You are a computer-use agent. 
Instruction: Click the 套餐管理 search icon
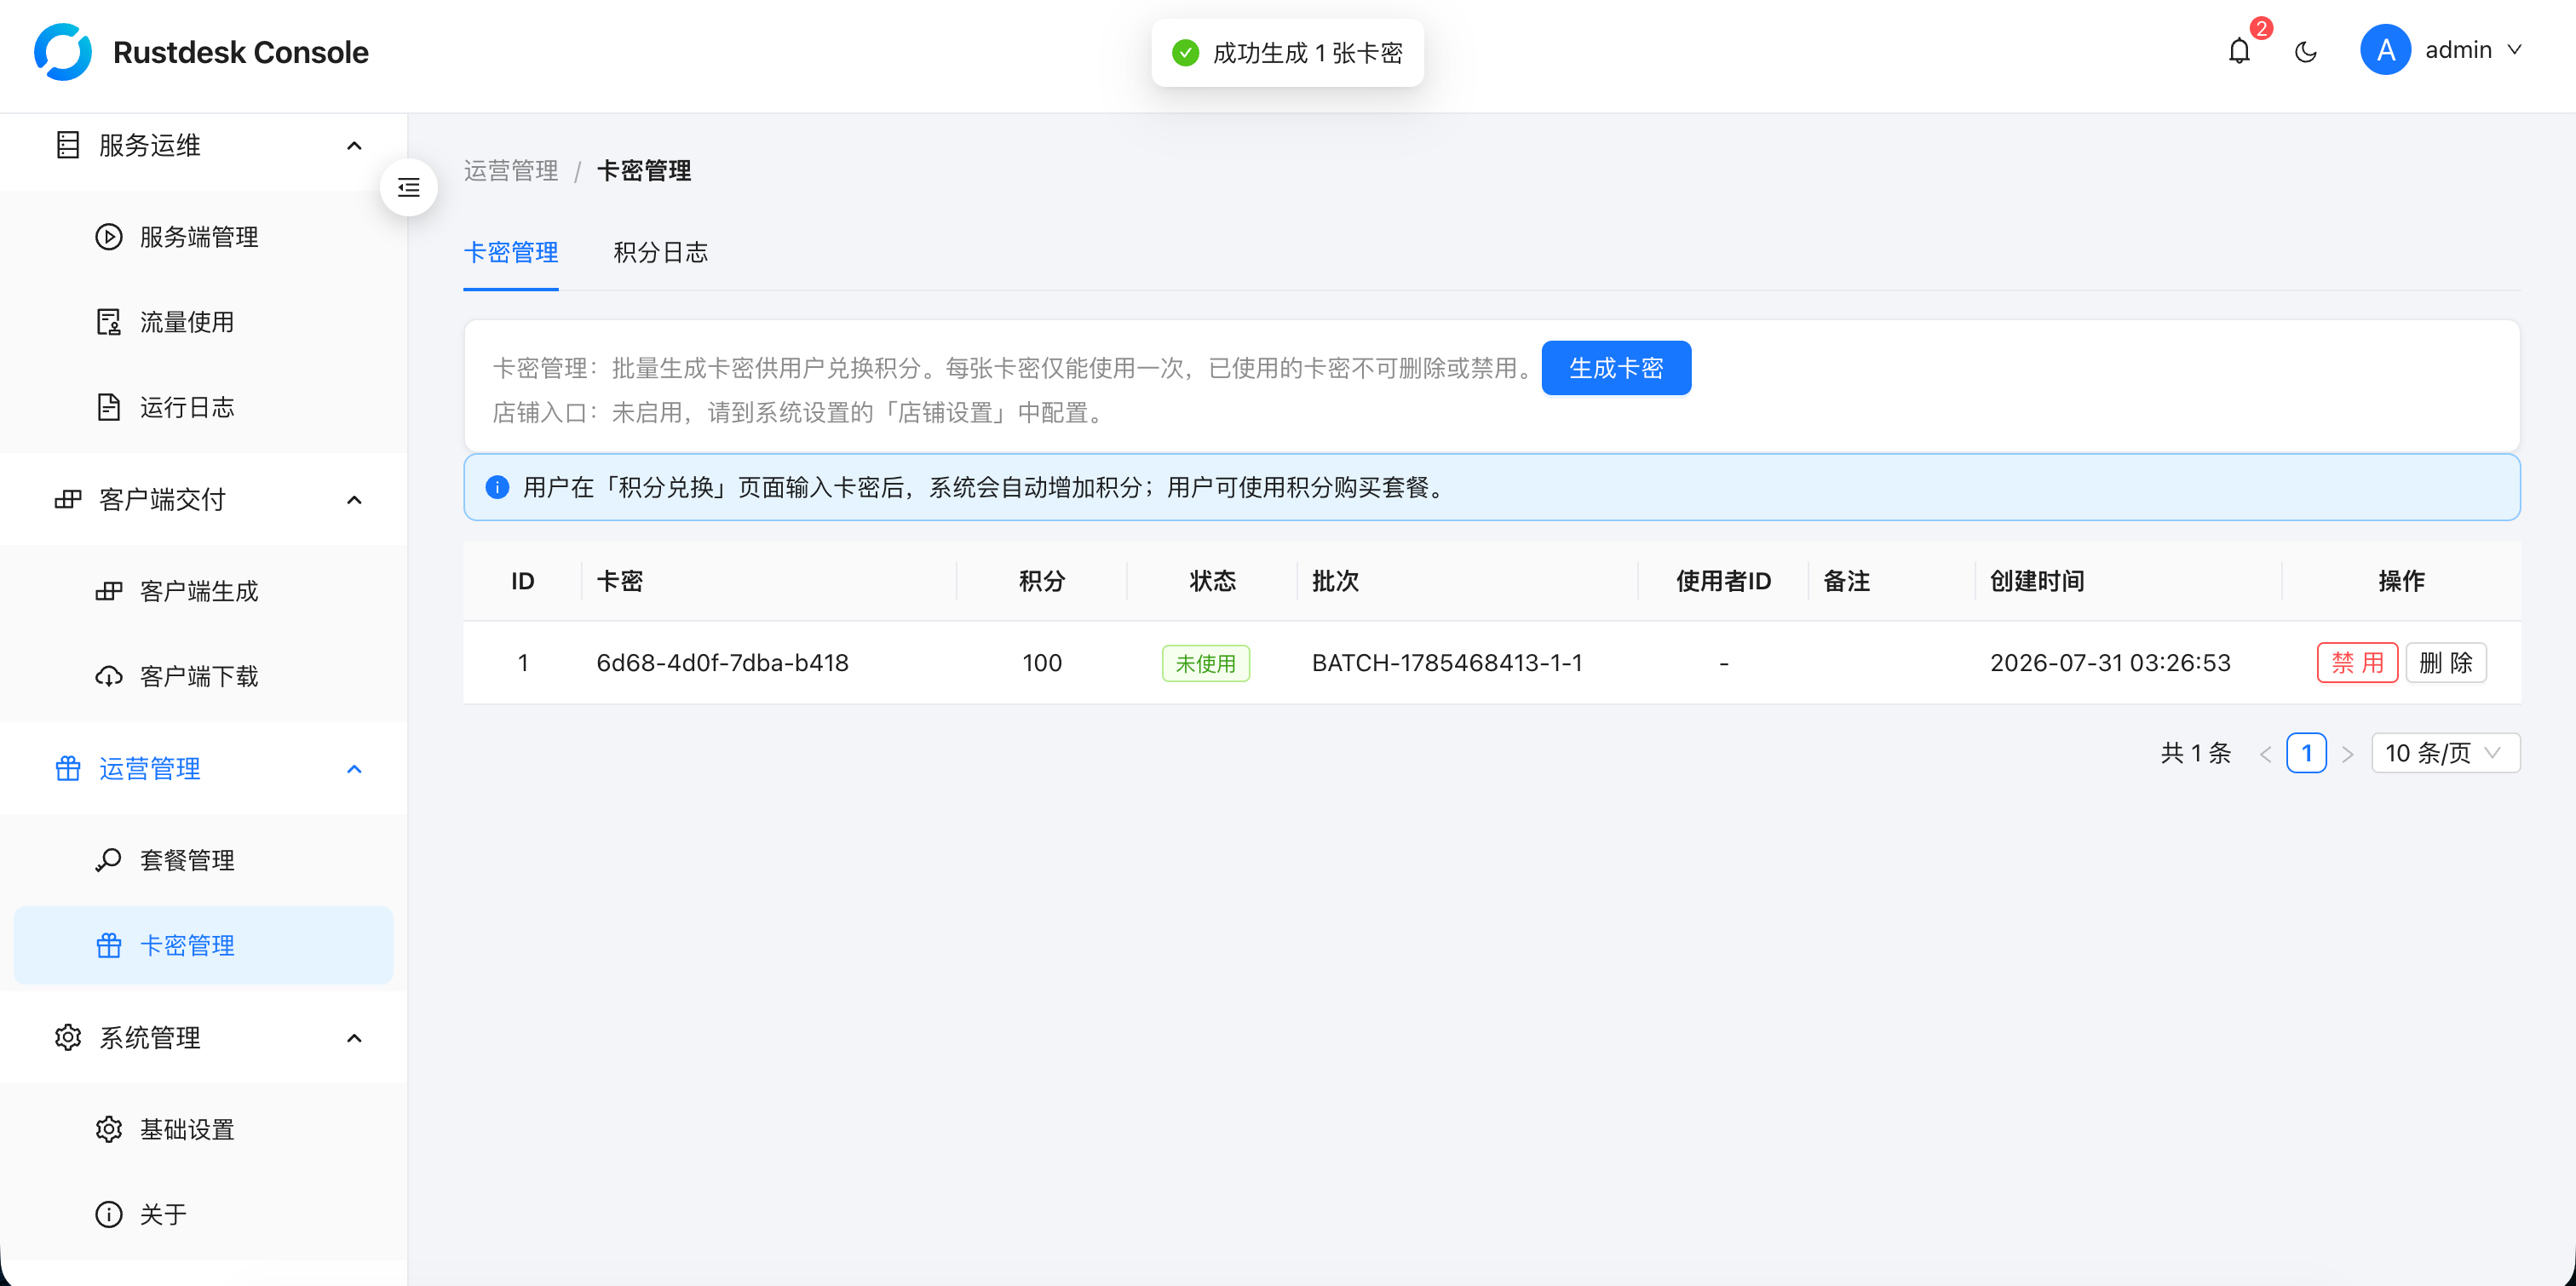click(108, 860)
